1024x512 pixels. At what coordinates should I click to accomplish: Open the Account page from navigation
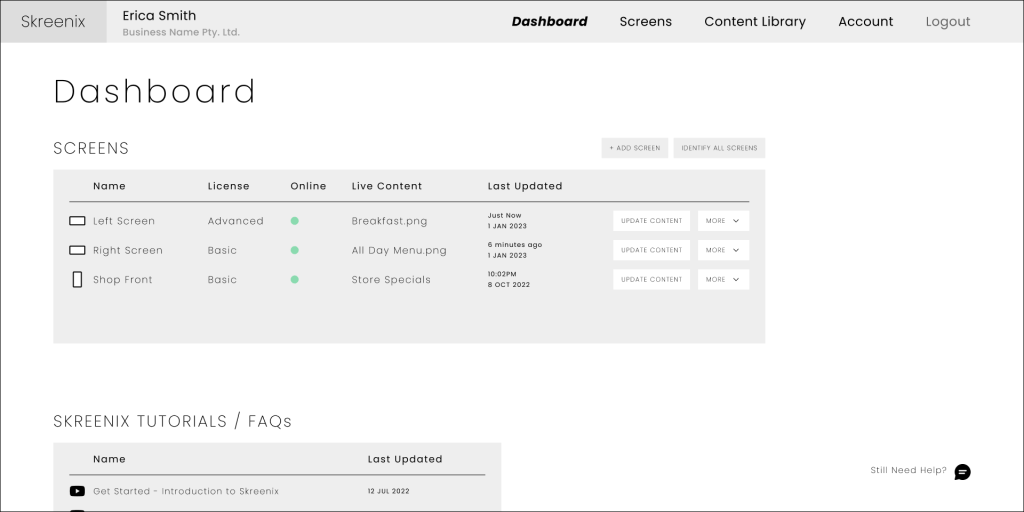(865, 21)
